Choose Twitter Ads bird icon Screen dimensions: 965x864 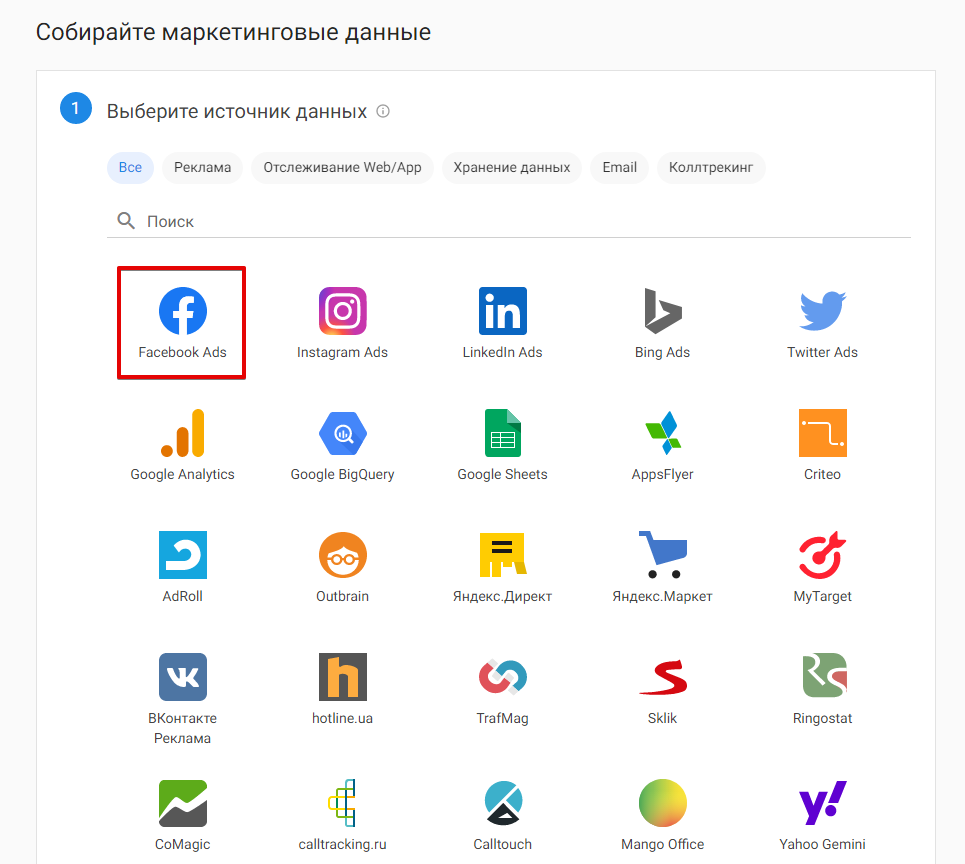[x=823, y=312]
